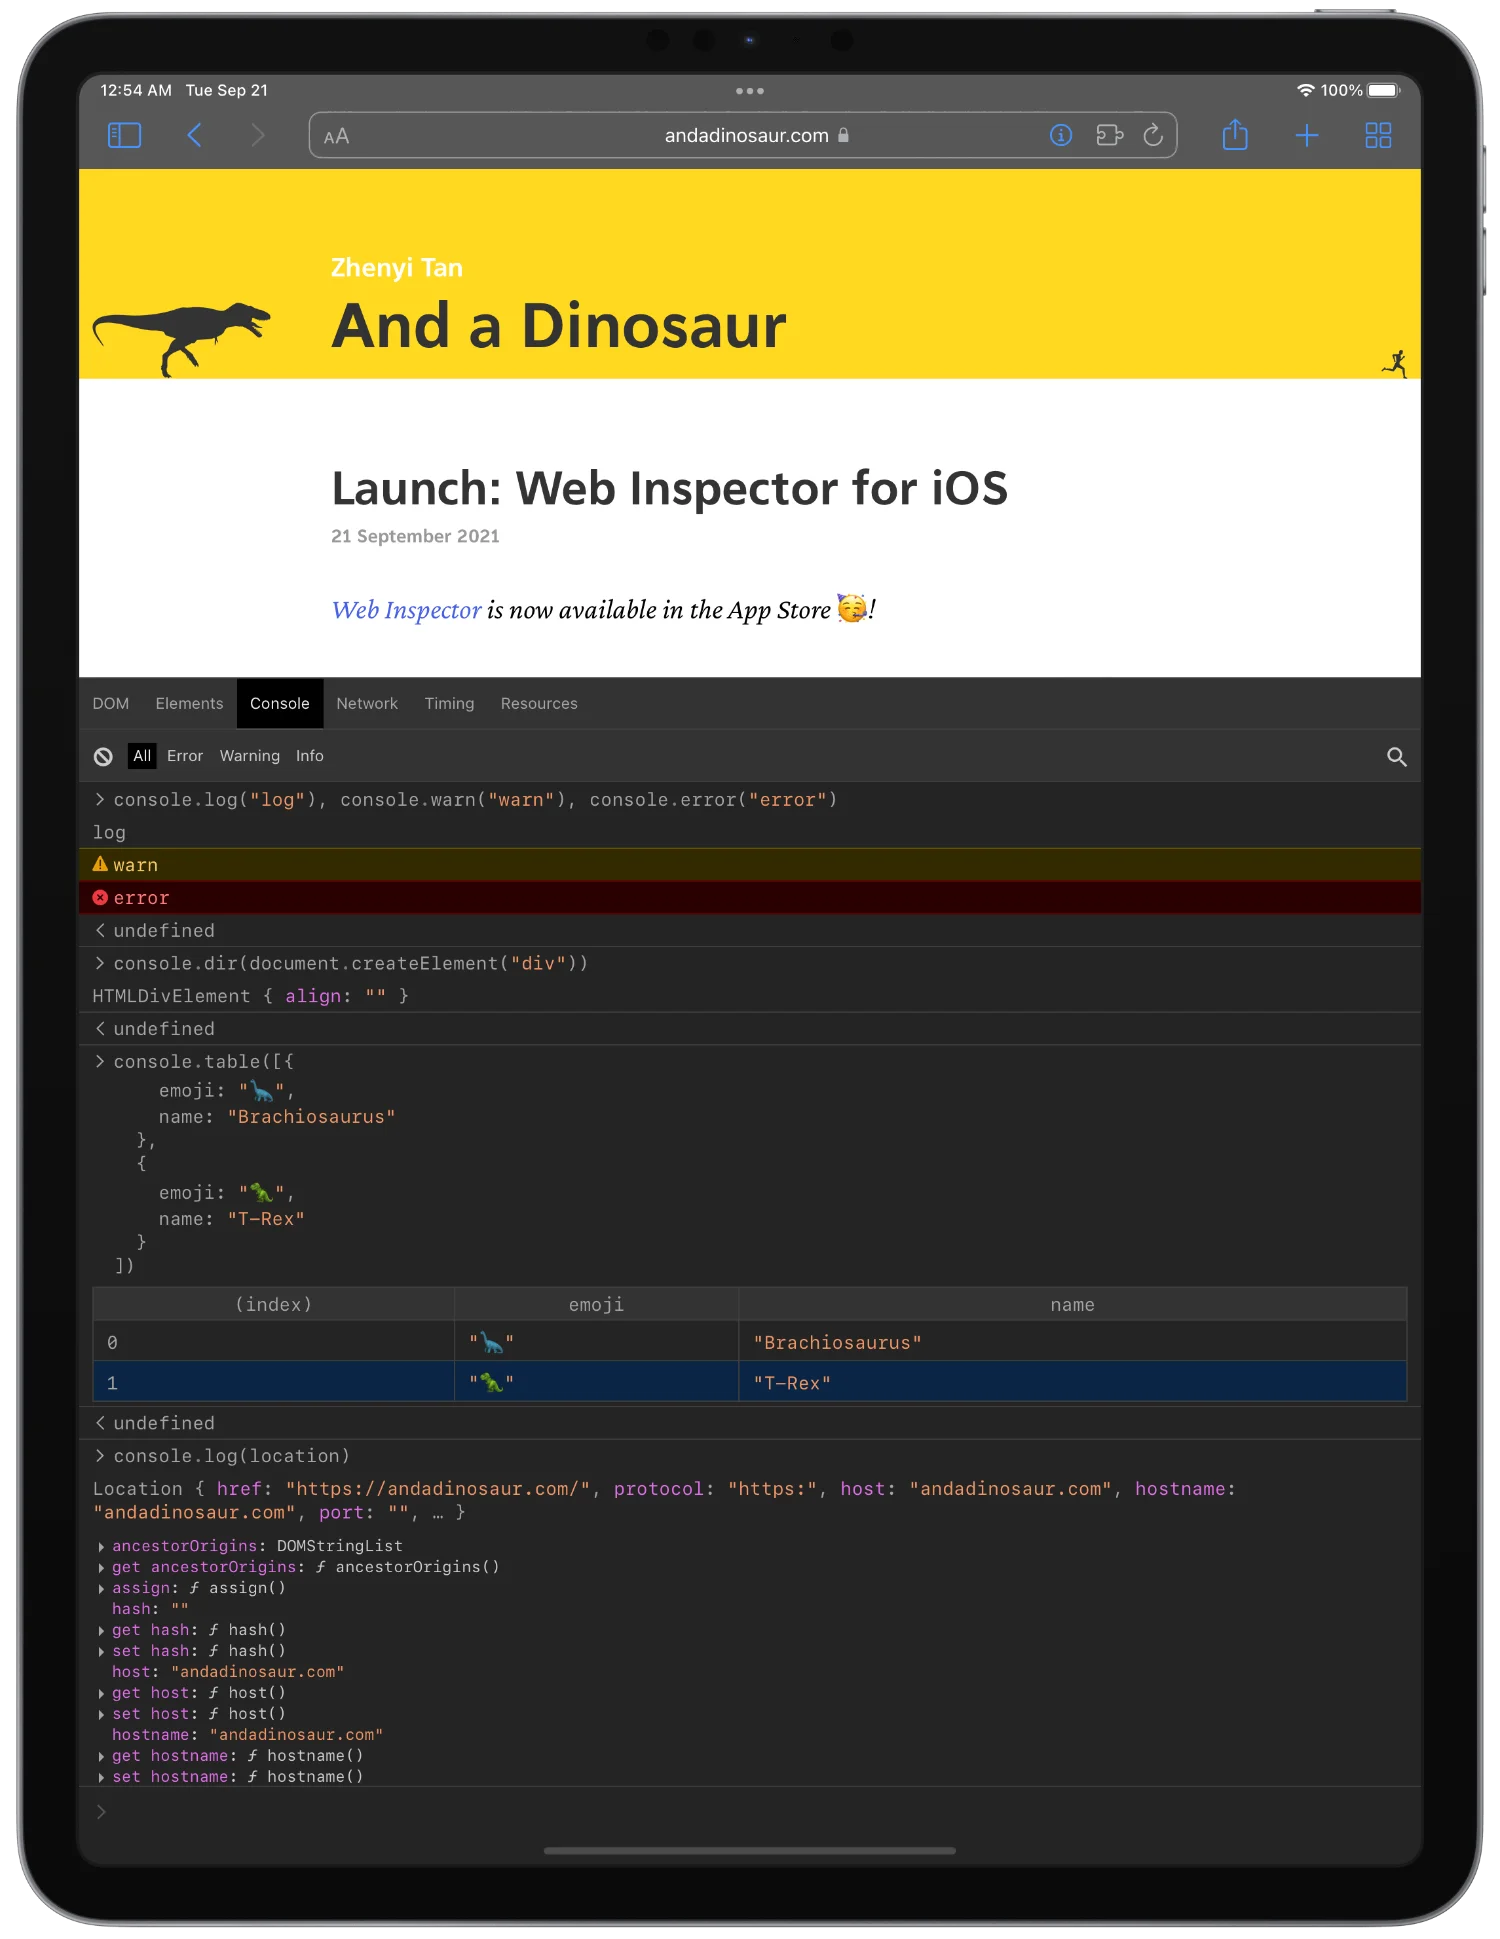Tap the yellow warning triangle icon
Image resolution: width=1500 pixels, height=1939 pixels.
(100, 864)
